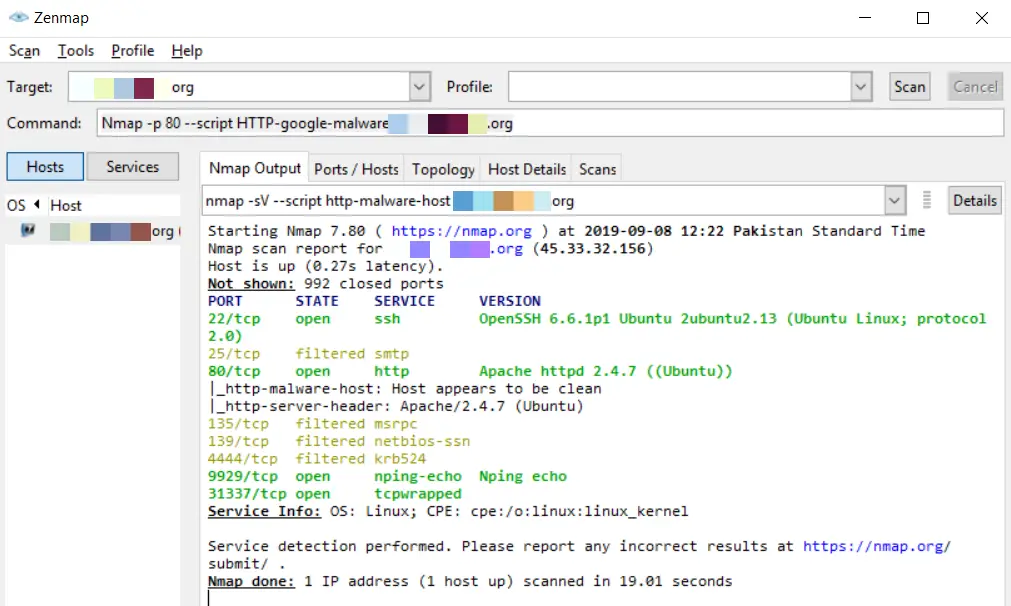Expand the scan command output dropdown
The height and width of the screenshot is (606, 1011).
click(894, 201)
